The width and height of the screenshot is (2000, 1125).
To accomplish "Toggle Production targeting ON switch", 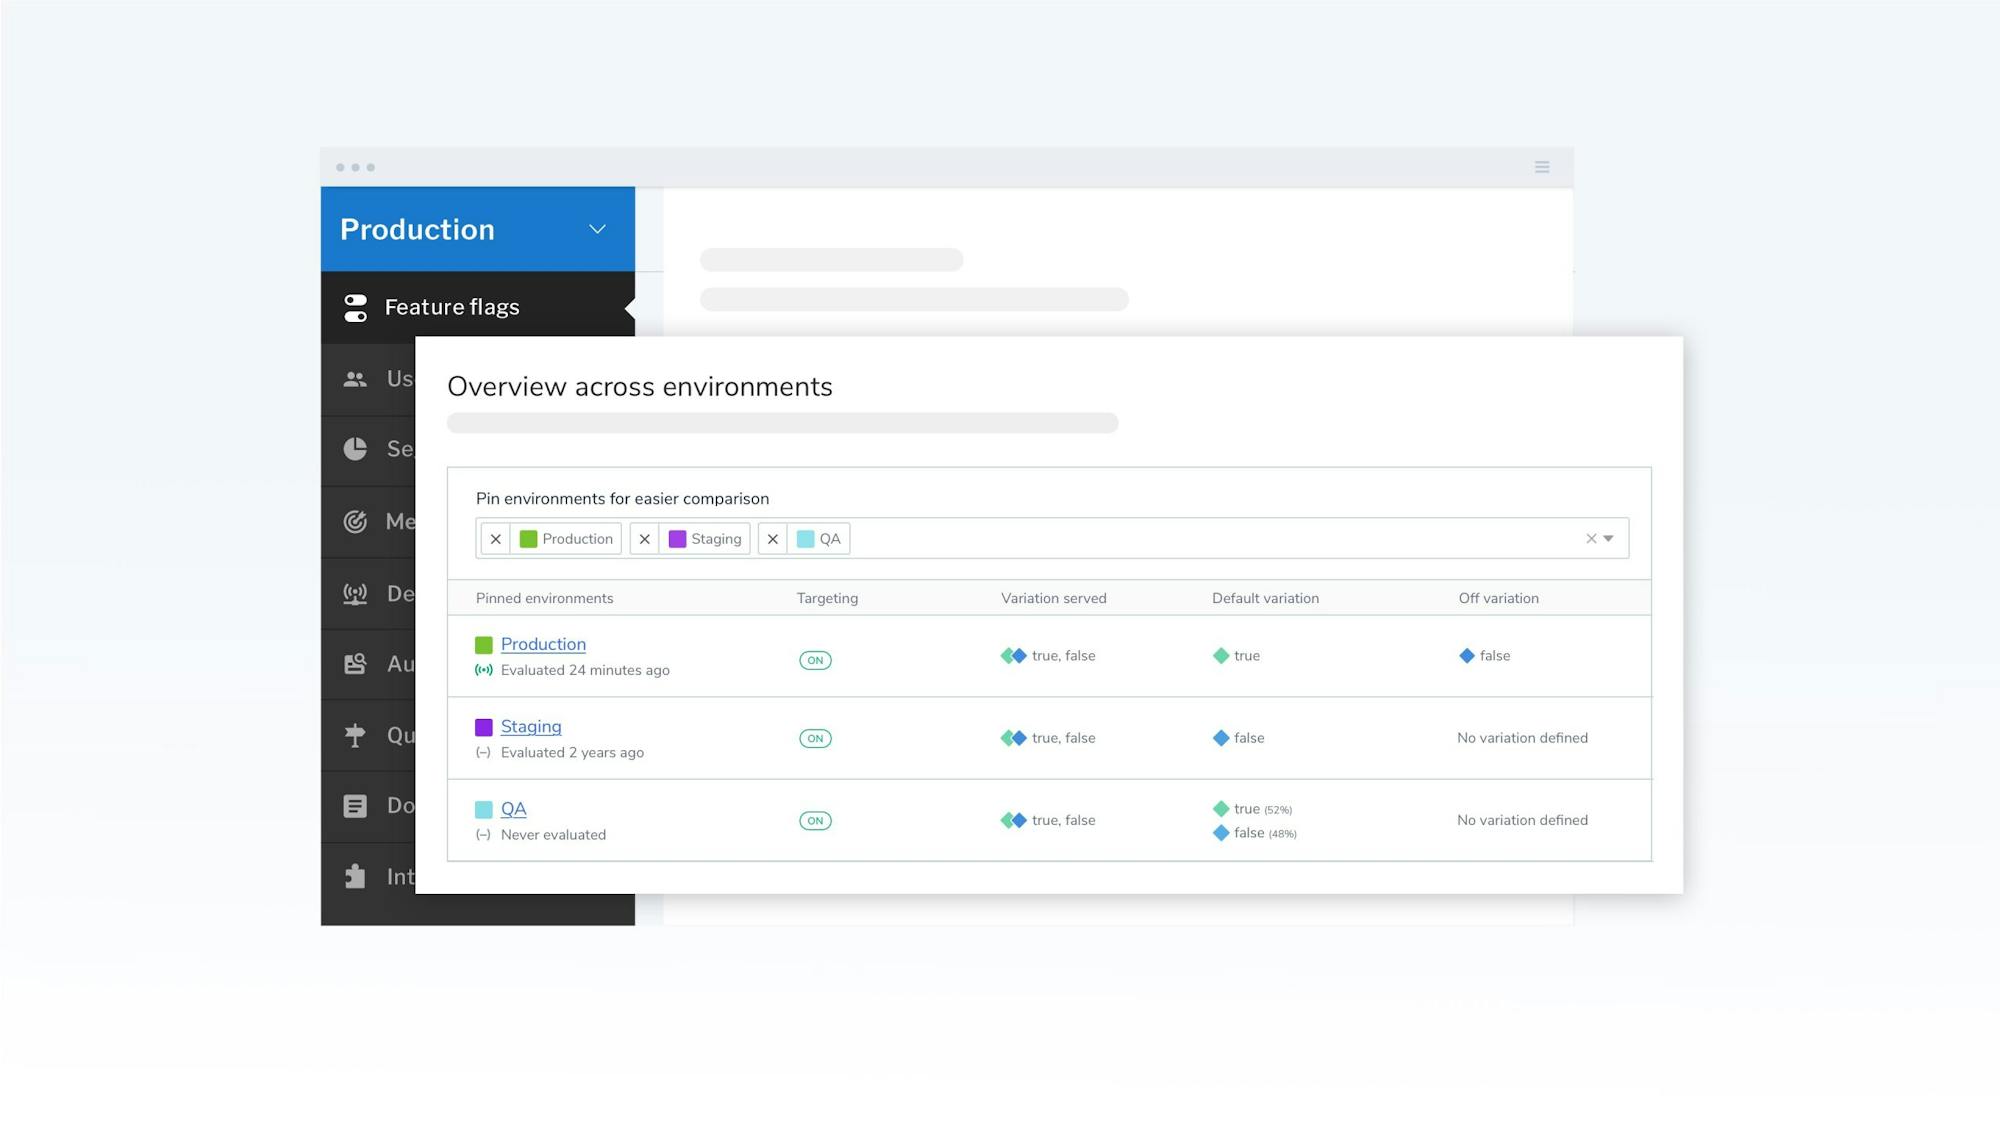I will coord(815,660).
